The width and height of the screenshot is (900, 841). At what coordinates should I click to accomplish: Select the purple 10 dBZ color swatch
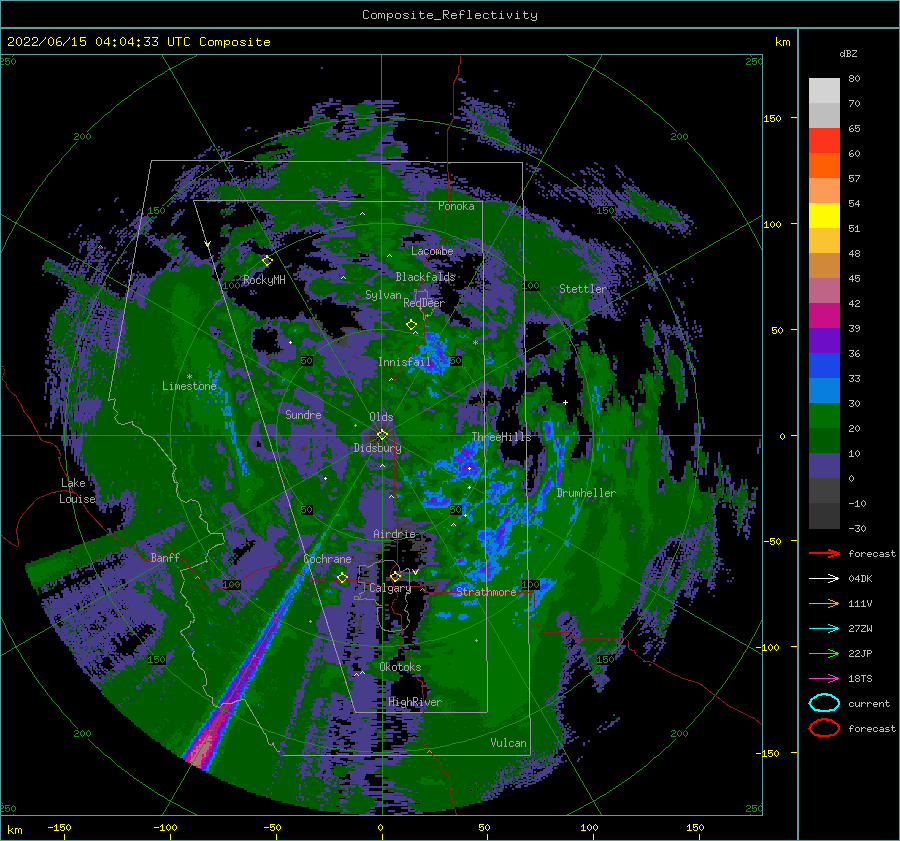tap(824, 465)
